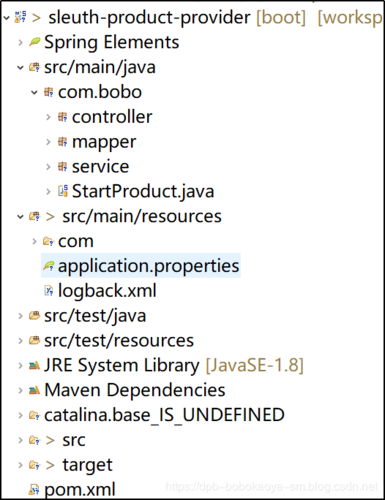Collapse the src/main/resources folder

(x=20, y=217)
